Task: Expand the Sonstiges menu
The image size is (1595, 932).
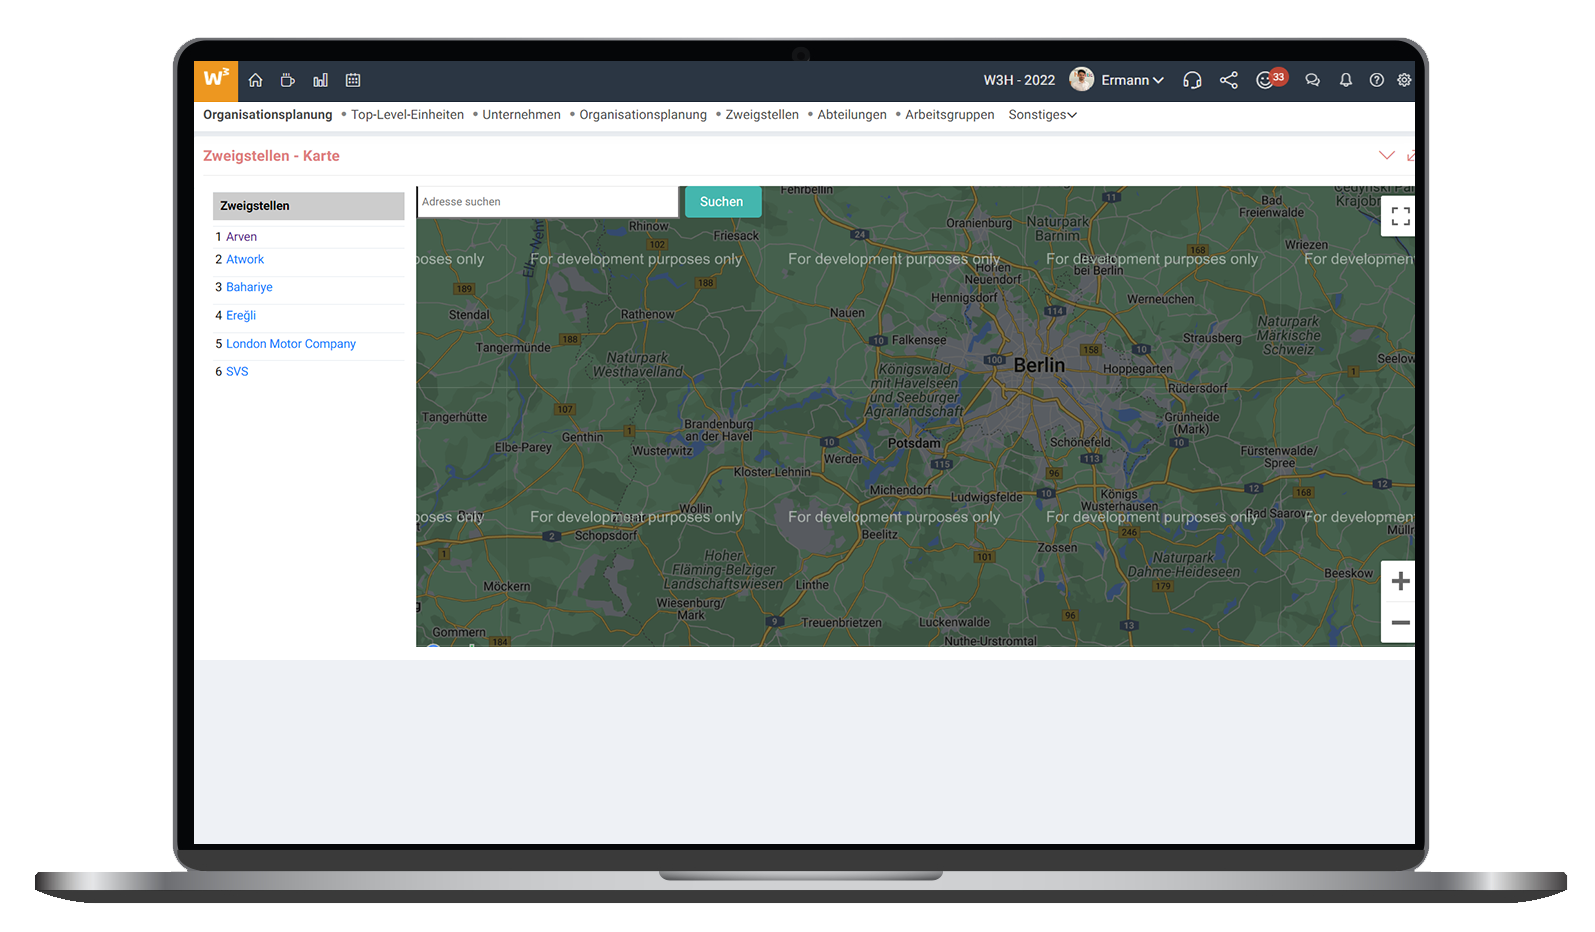Action: [1042, 115]
